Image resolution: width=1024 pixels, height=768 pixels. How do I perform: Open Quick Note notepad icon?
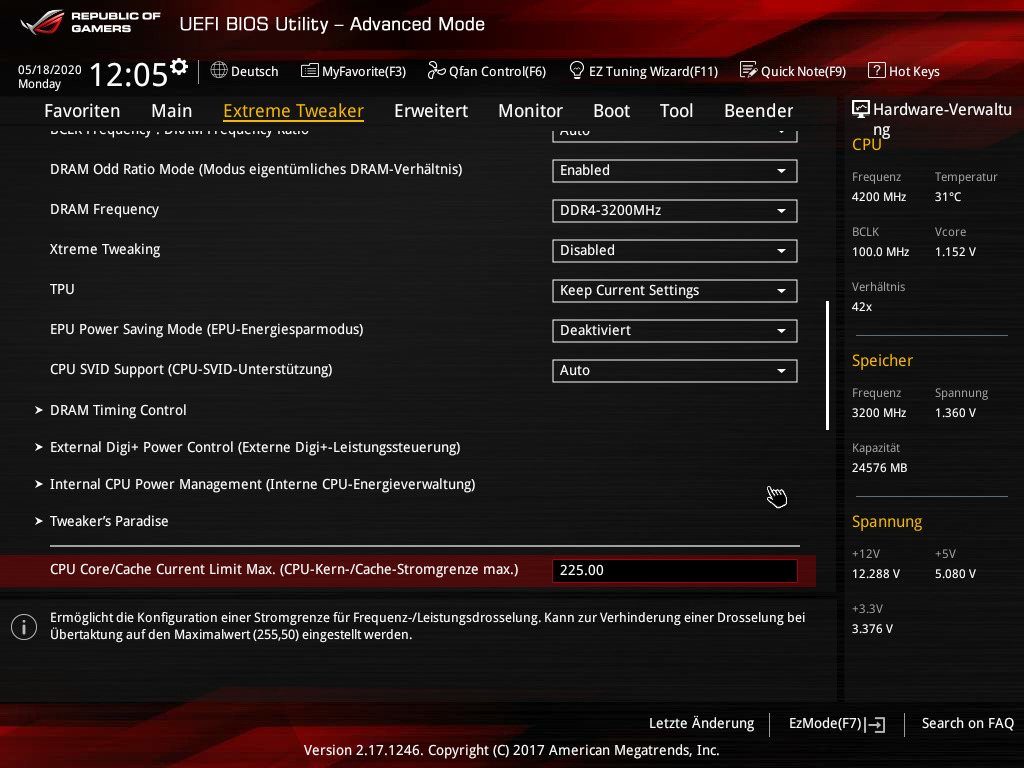[x=748, y=70]
